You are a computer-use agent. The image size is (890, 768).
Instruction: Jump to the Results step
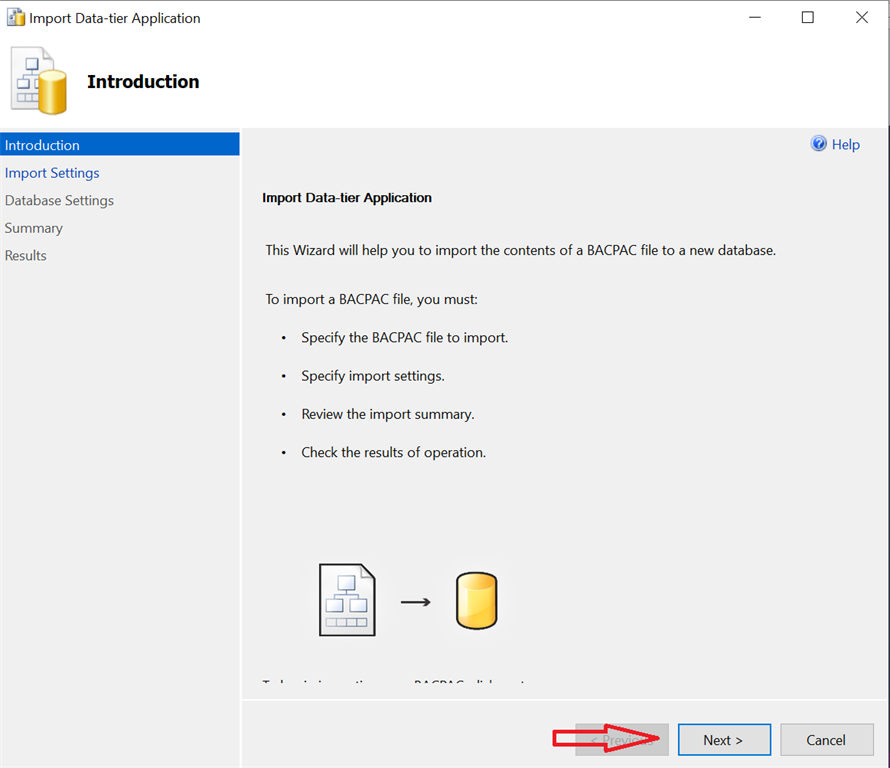(x=26, y=255)
